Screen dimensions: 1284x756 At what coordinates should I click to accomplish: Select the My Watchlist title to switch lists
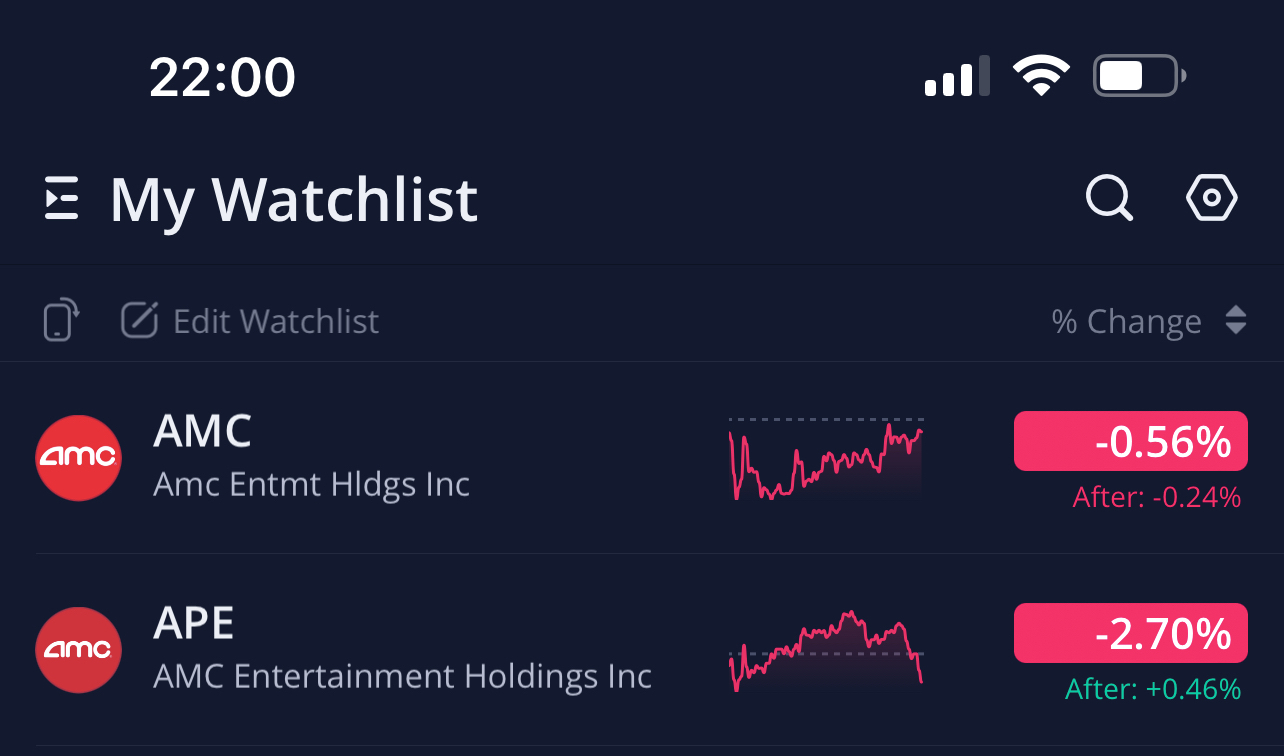[x=293, y=199]
